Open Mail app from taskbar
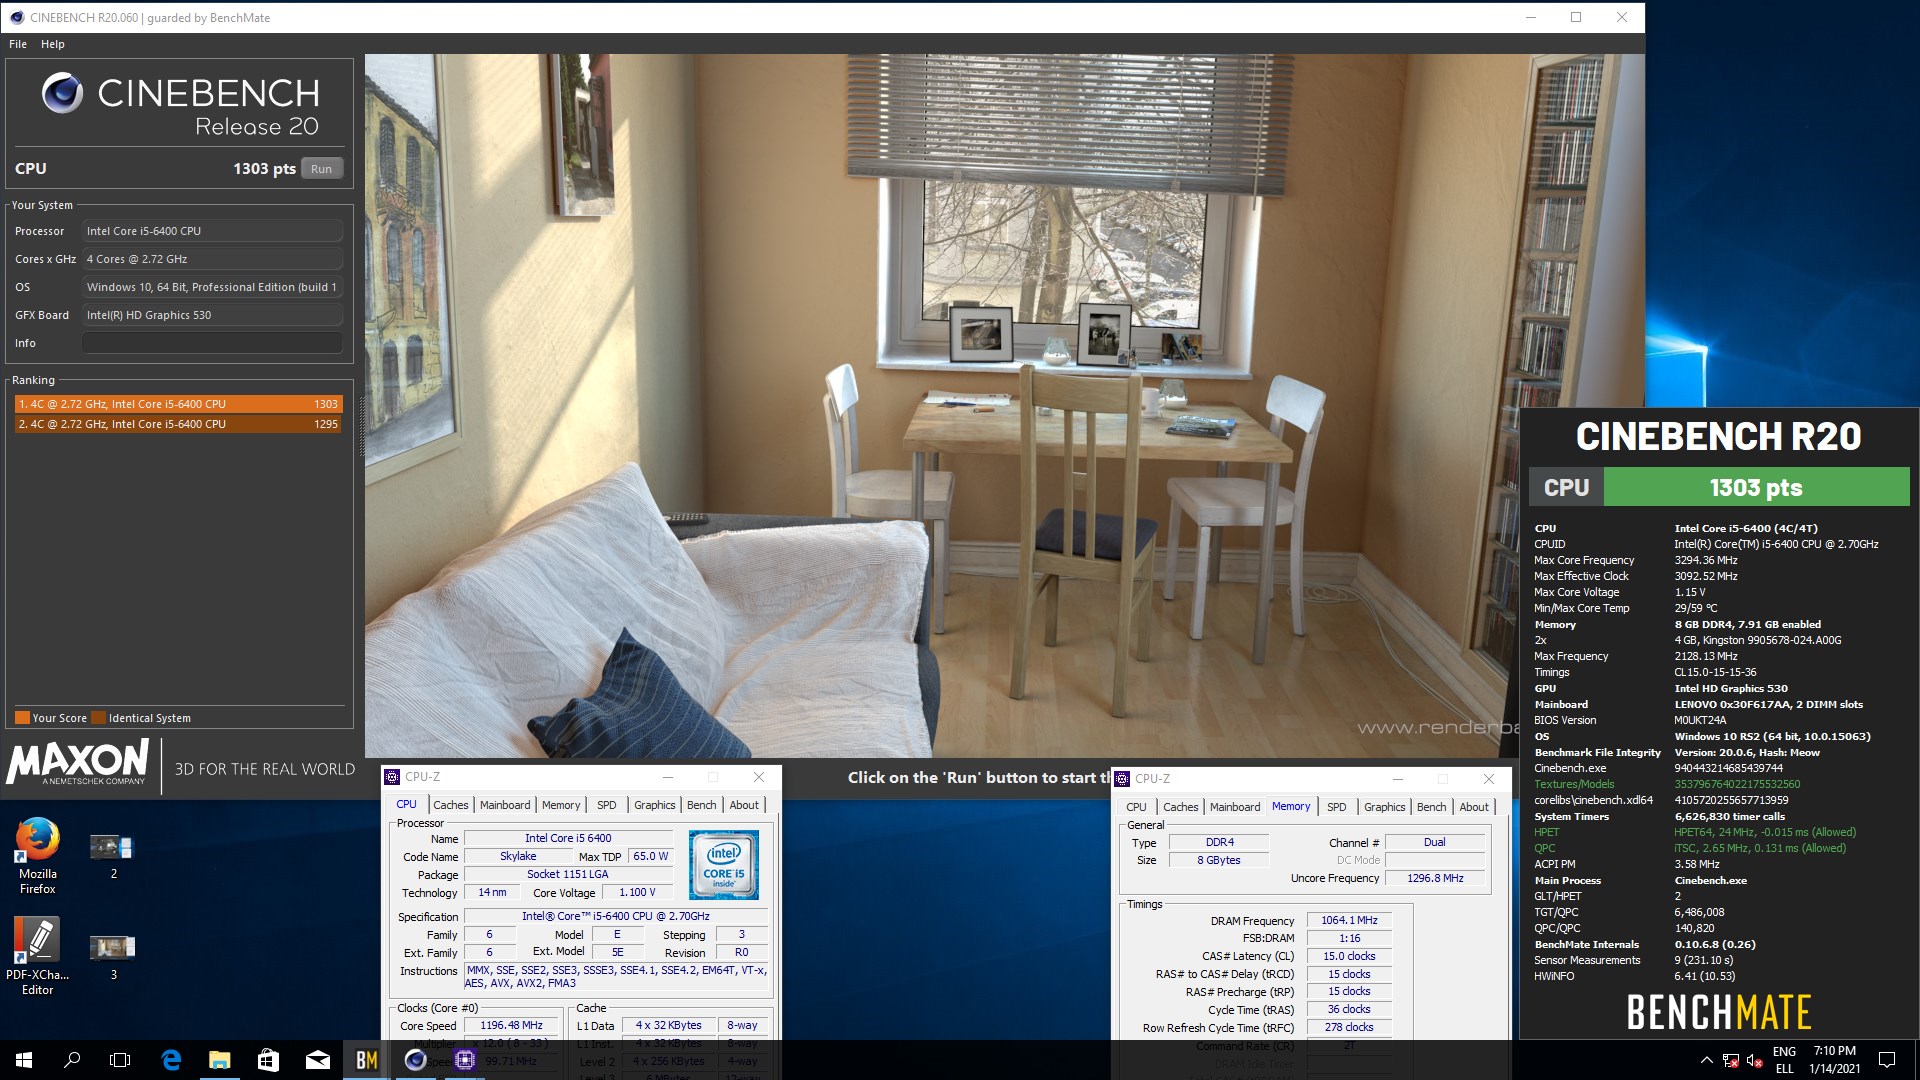The image size is (1920, 1080). (317, 1060)
